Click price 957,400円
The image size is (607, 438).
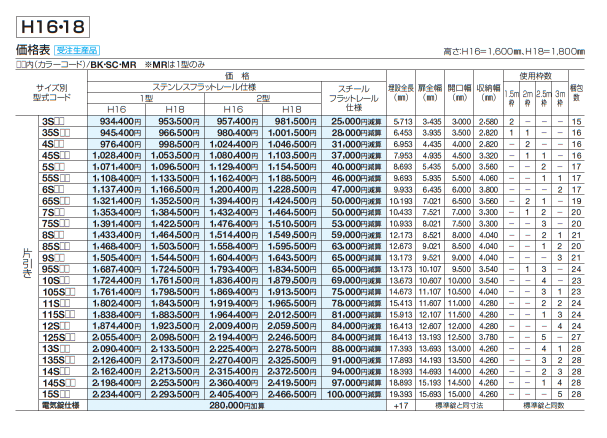237,122
